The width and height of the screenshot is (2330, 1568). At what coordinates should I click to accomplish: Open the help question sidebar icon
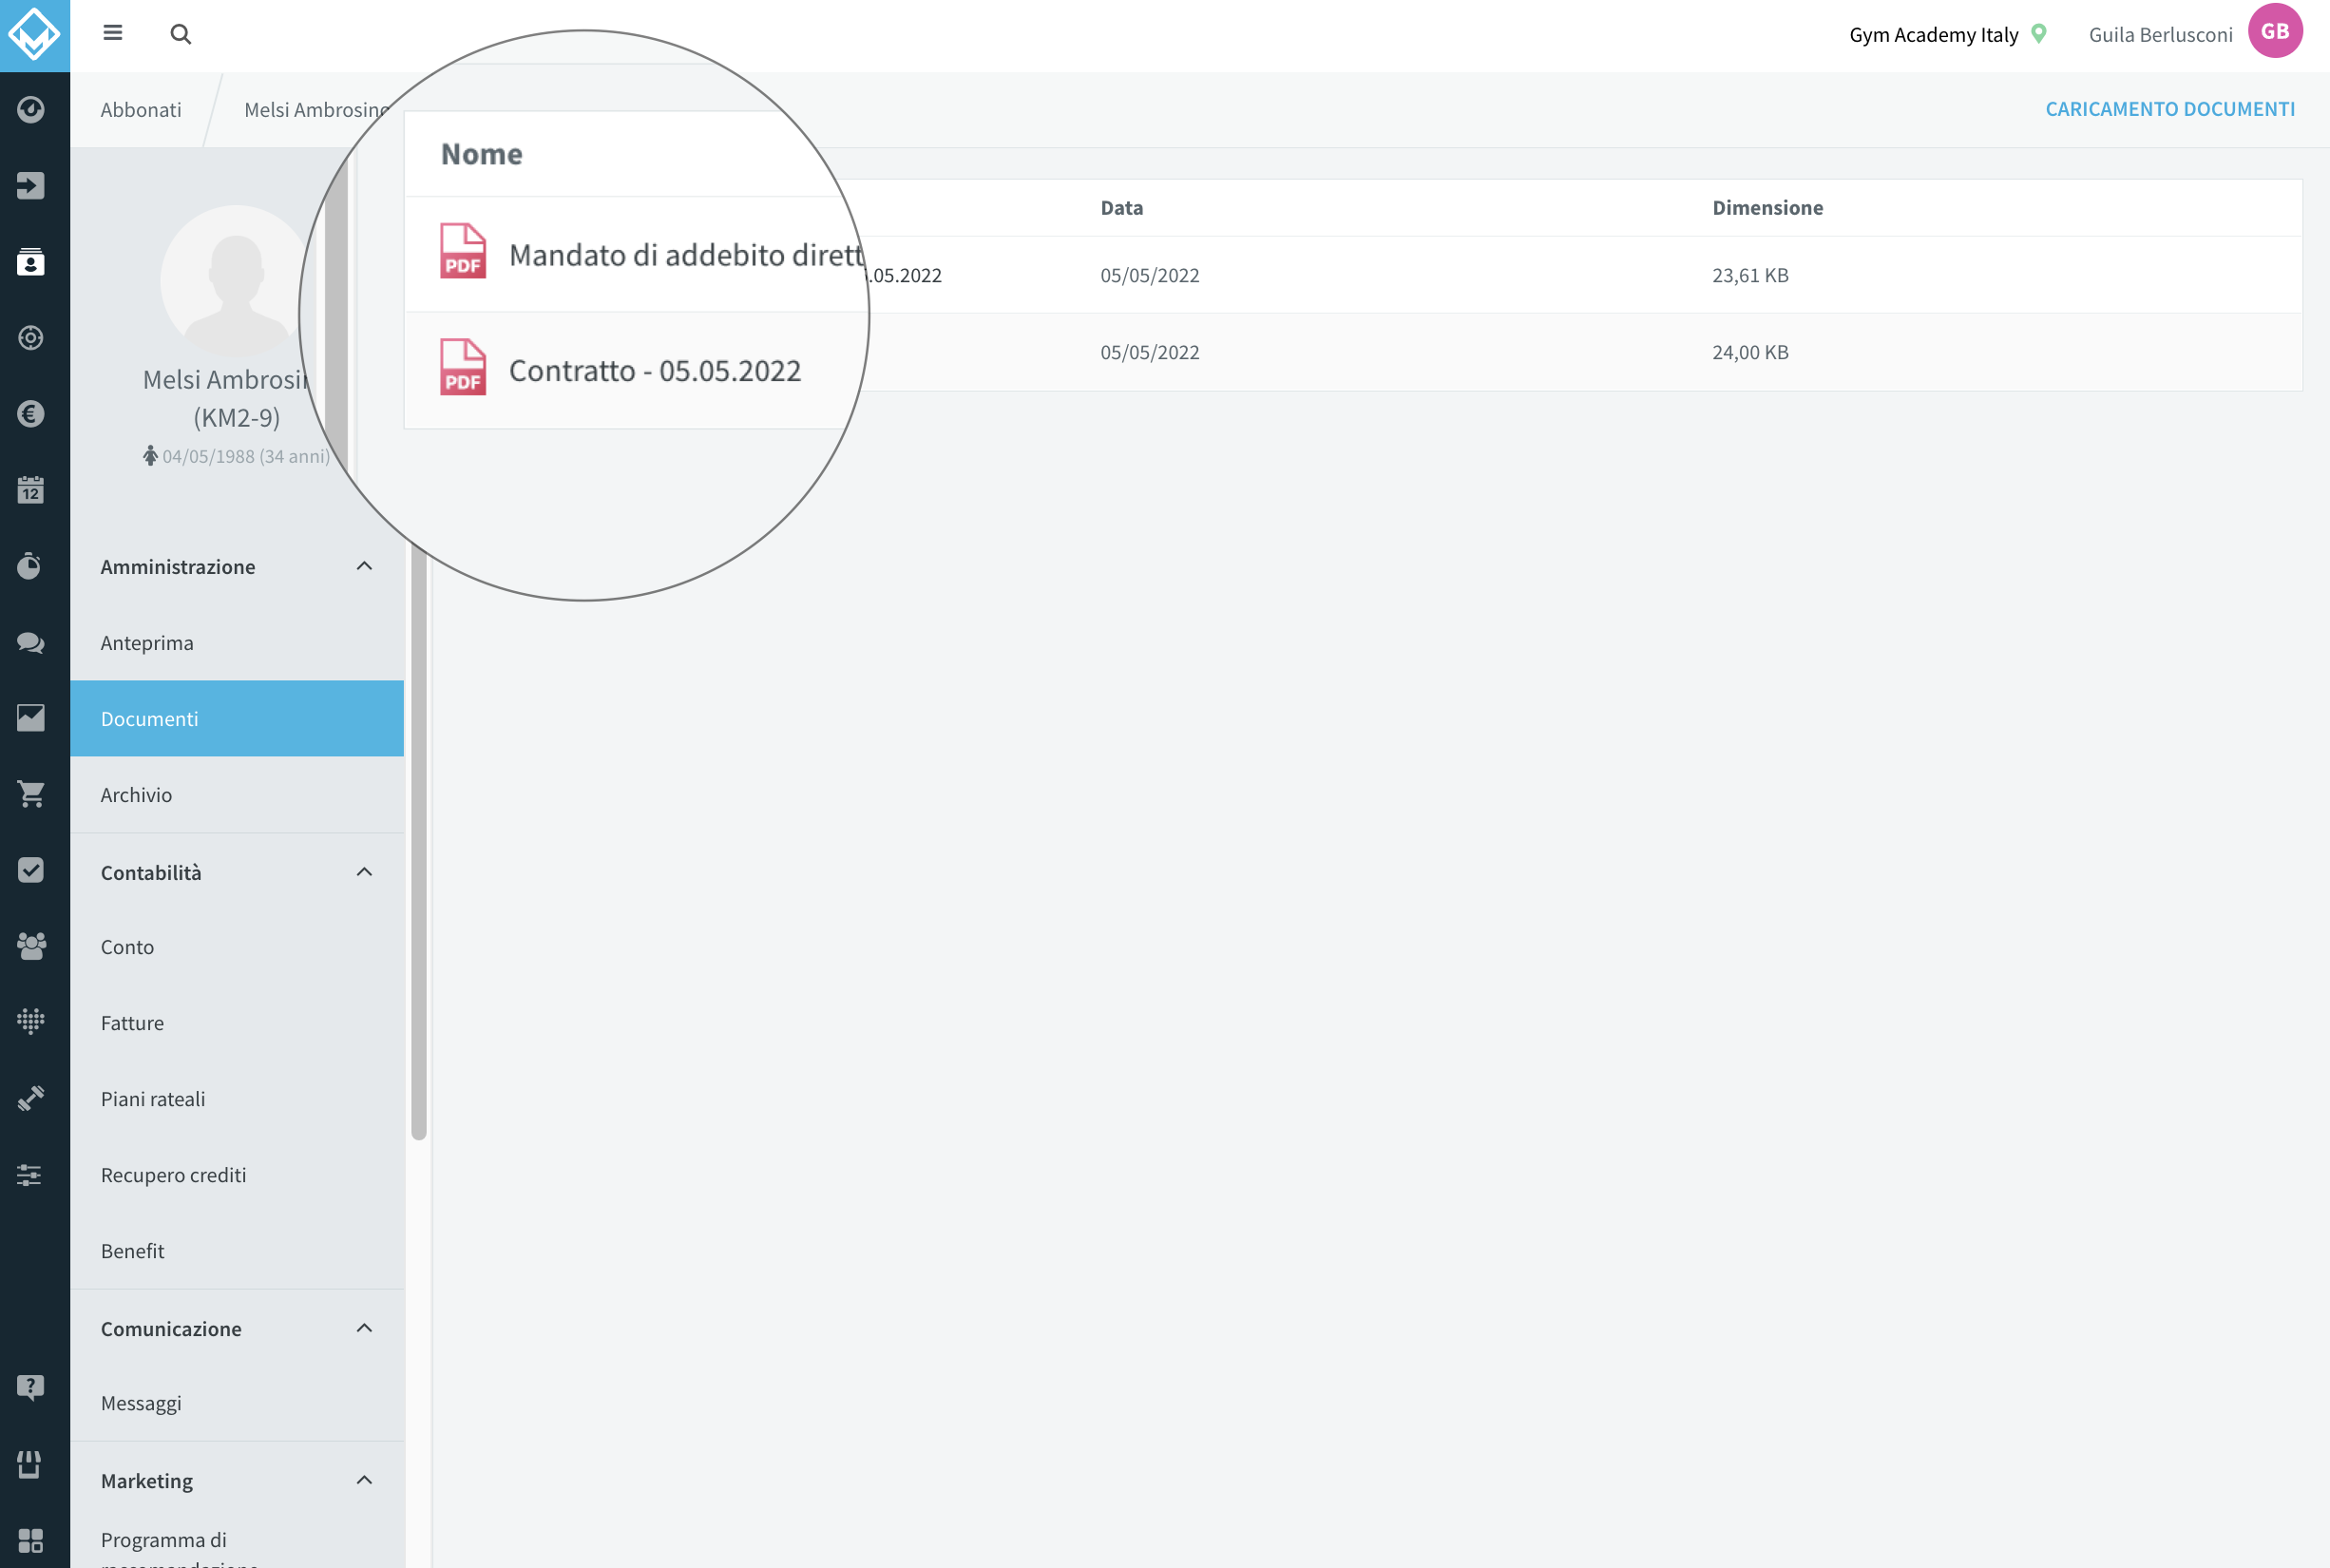pos(31,1387)
